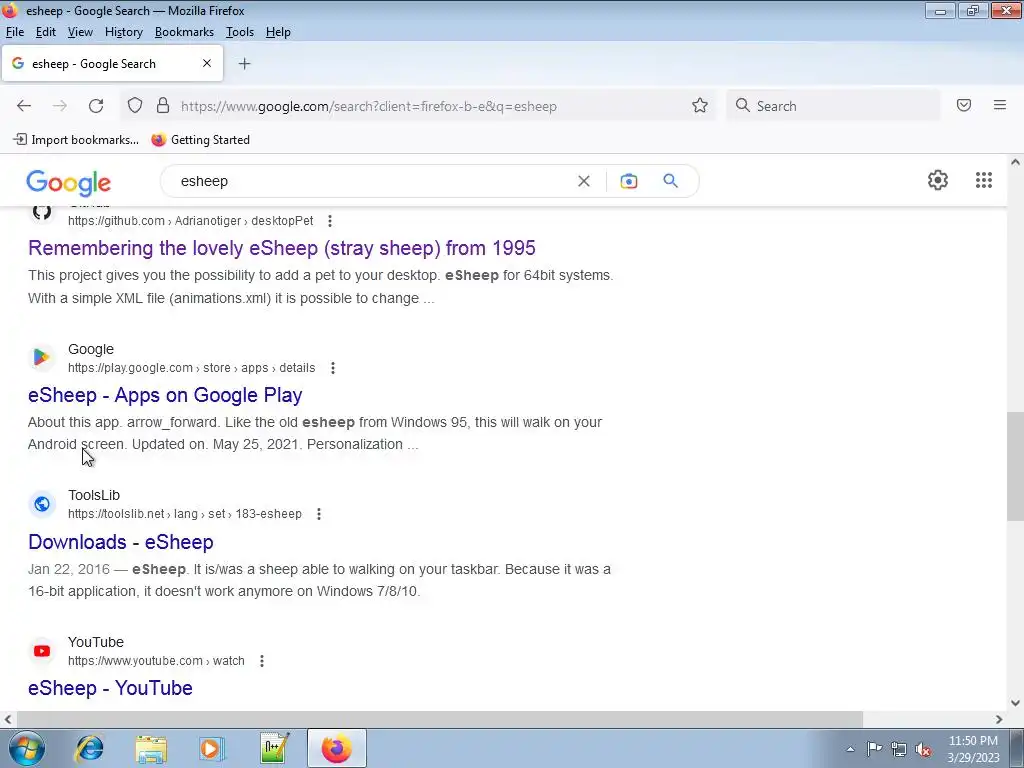Show hidden system tray icons
This screenshot has height=768, width=1024.
click(x=850, y=749)
